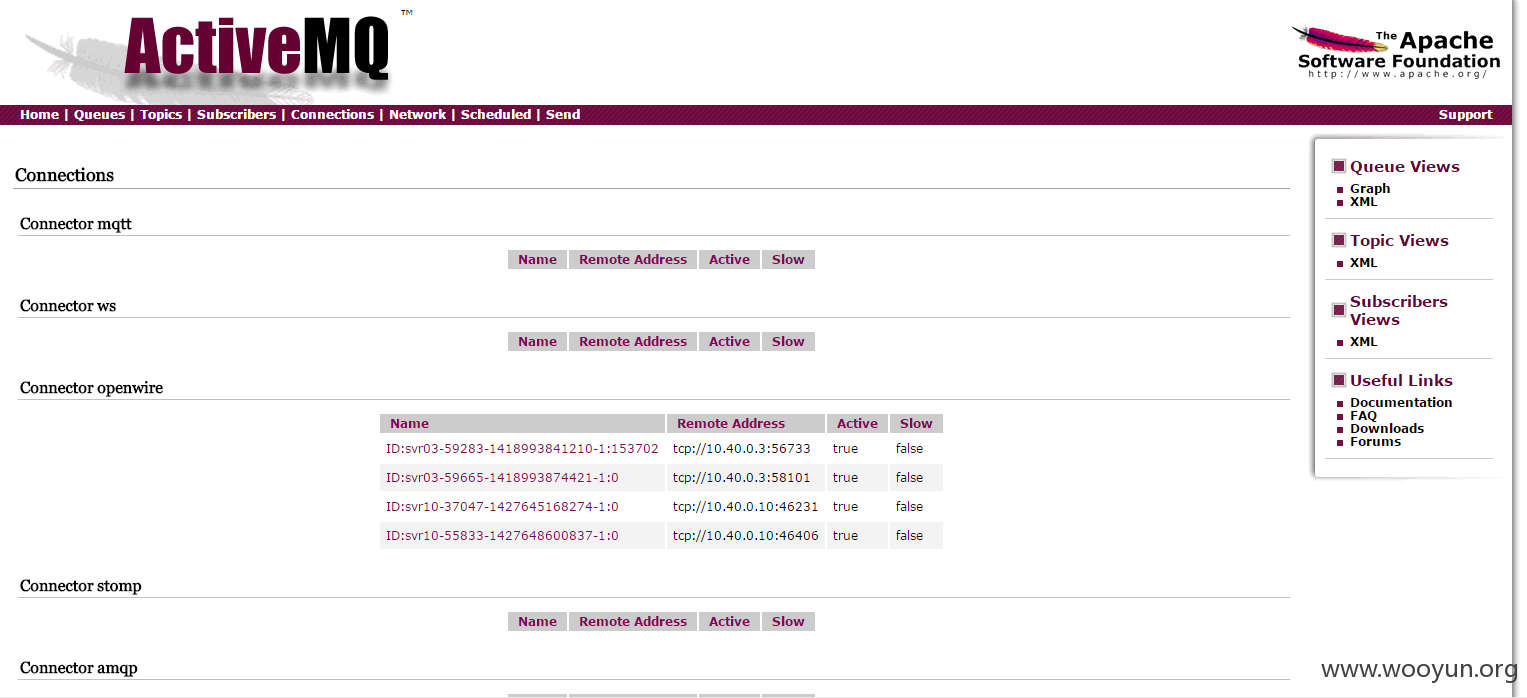The height and width of the screenshot is (698, 1527).
Task: Open the FAQ link
Action: pyautogui.click(x=1363, y=415)
